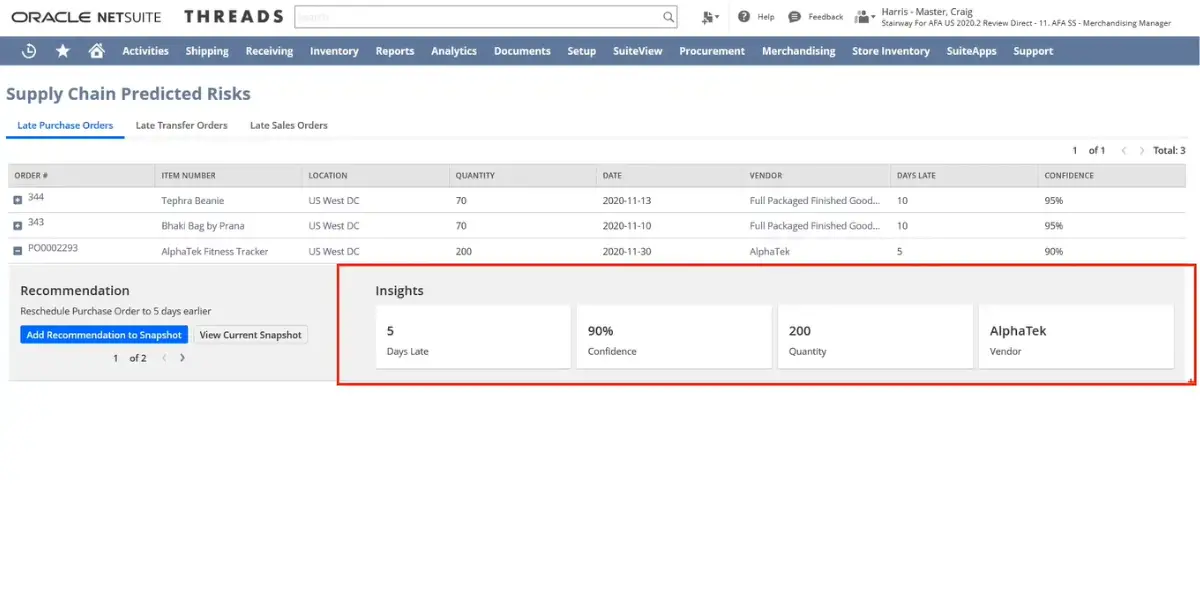This screenshot has height=600, width=1200.
Task: Open the Analytics menu
Action: click(454, 51)
